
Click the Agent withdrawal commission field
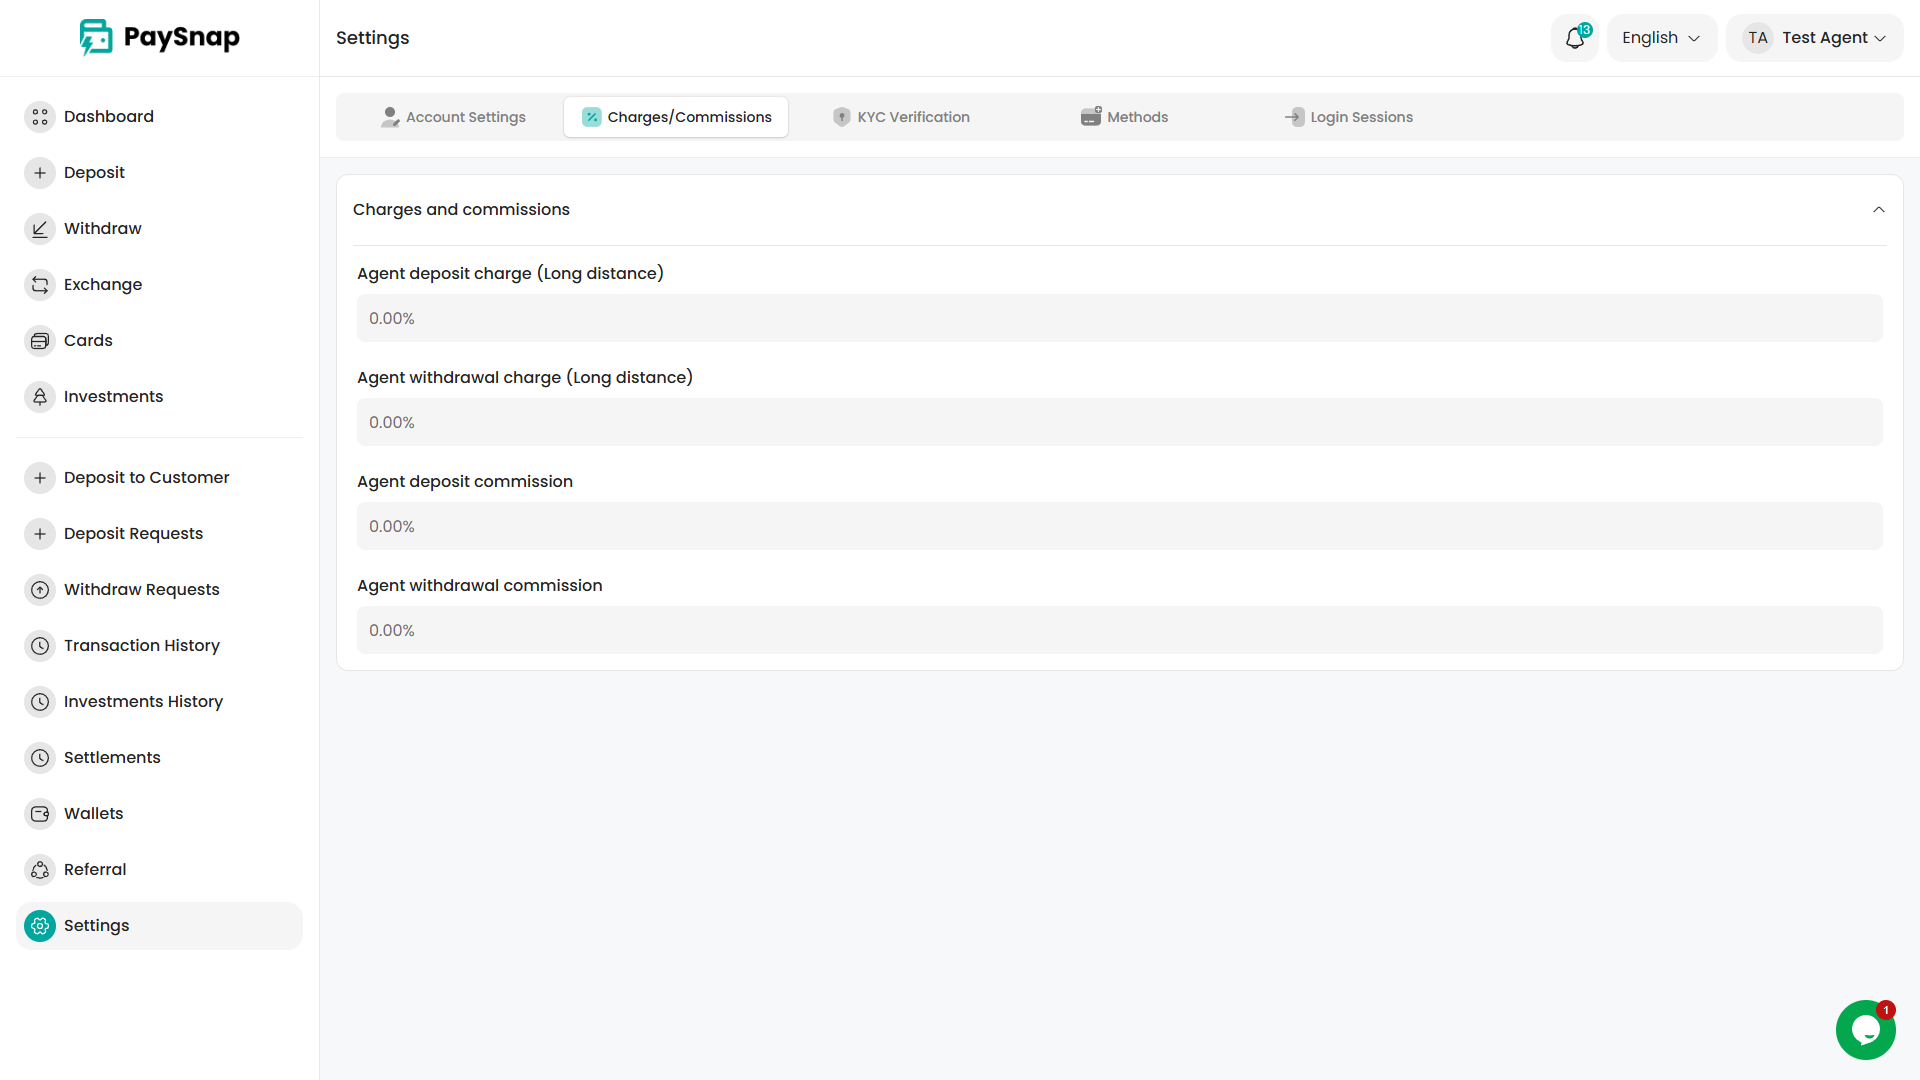click(1119, 630)
